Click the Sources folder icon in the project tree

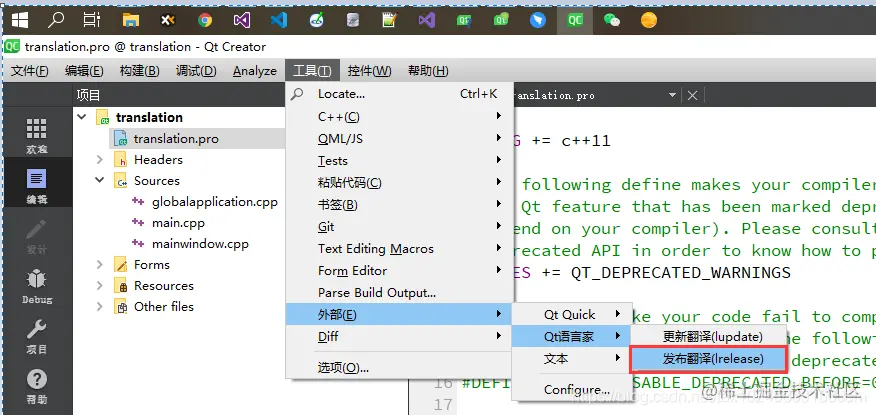point(121,181)
